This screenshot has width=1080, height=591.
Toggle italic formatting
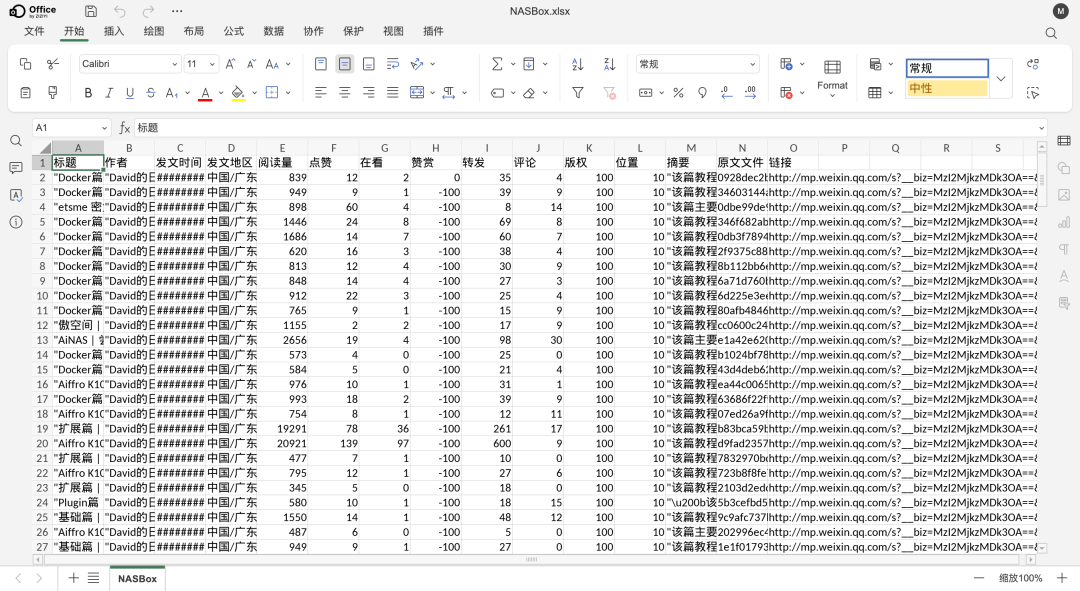[x=108, y=92]
